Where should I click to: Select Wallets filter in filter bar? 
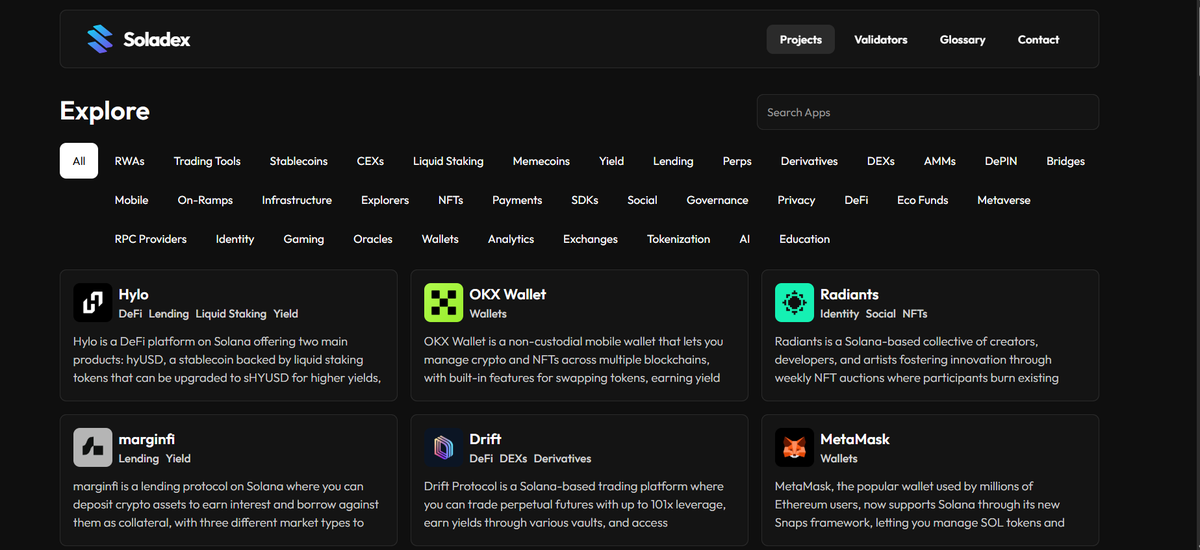(x=440, y=239)
